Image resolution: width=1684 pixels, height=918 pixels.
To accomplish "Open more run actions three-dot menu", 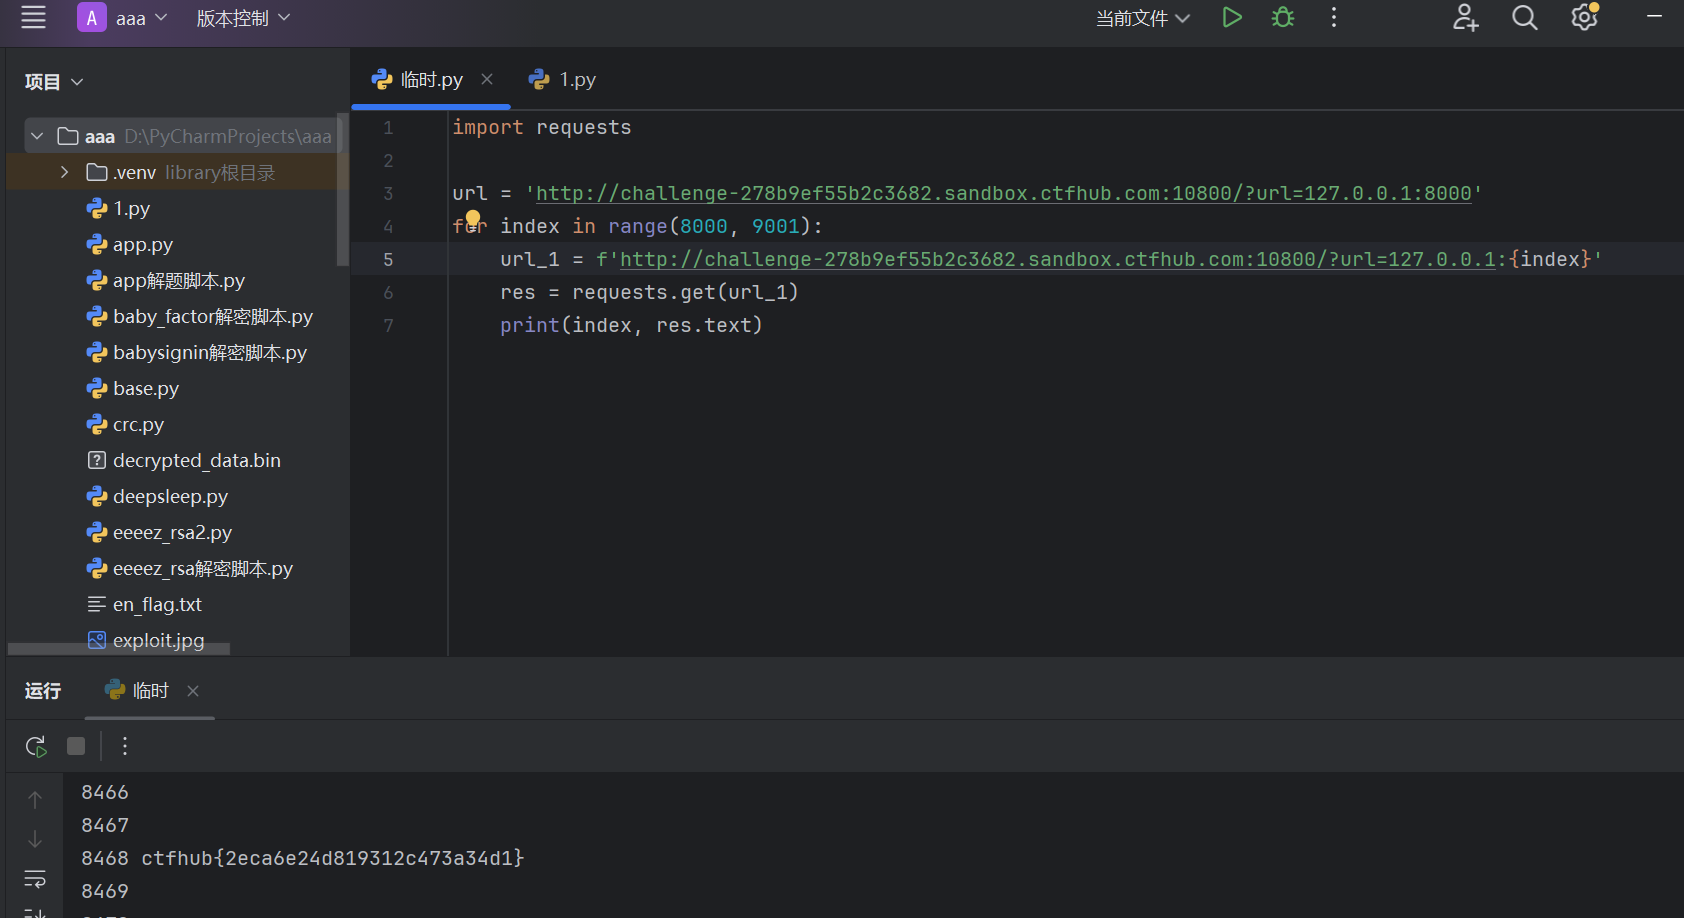I will [x=1334, y=17].
